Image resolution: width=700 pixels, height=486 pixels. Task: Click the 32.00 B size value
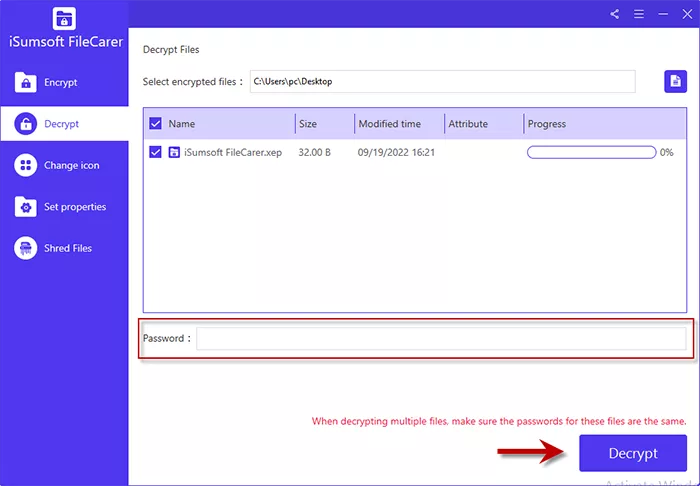pyautogui.click(x=315, y=153)
